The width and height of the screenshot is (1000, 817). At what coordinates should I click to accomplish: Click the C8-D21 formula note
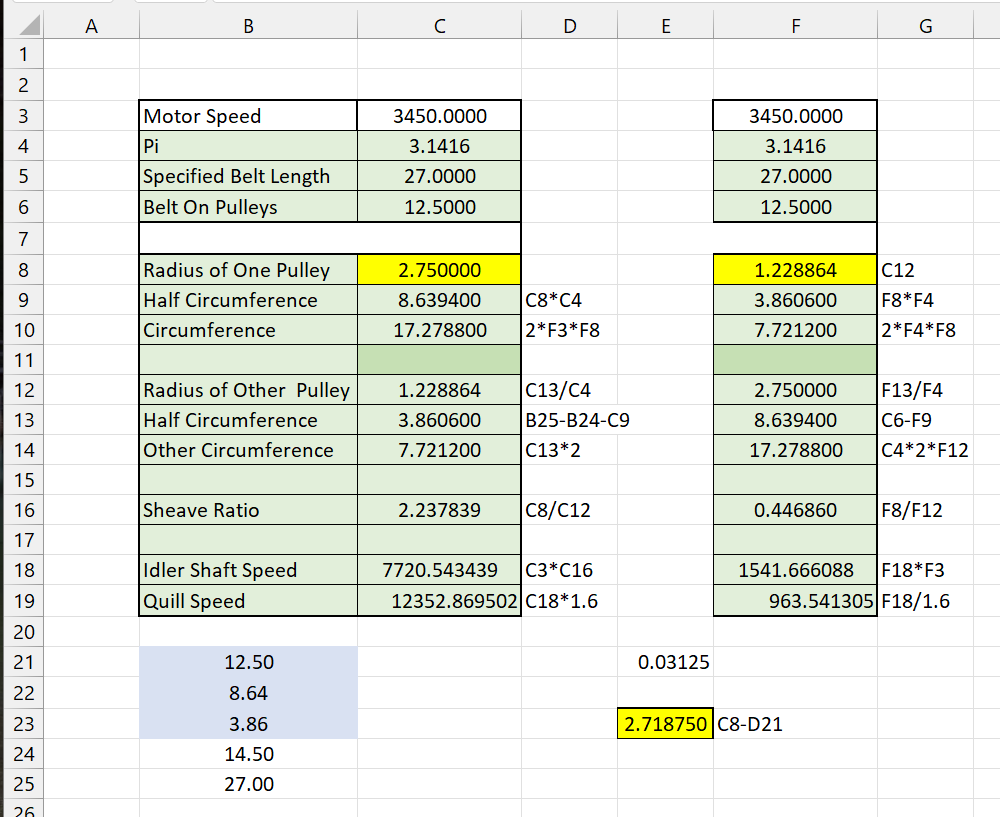pos(749,724)
